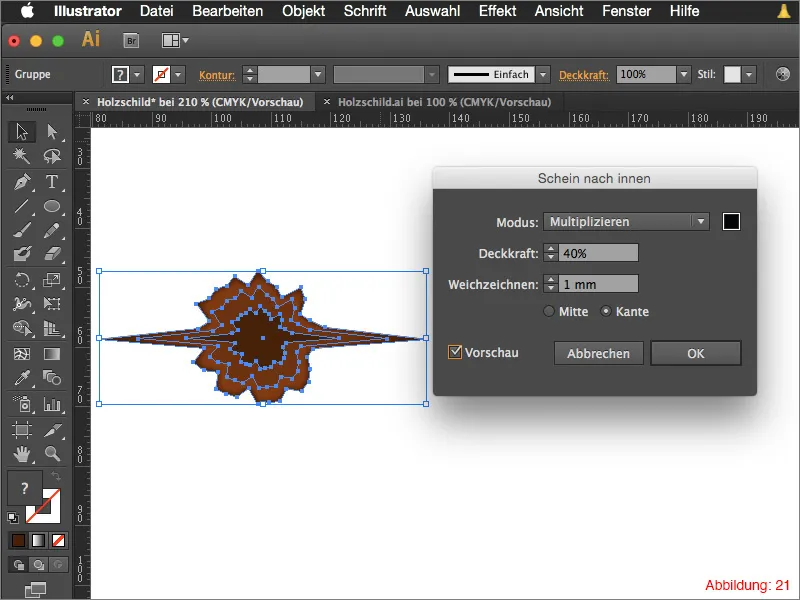Switch to Draw Behind mode
The height and width of the screenshot is (600, 800).
(x=38, y=565)
